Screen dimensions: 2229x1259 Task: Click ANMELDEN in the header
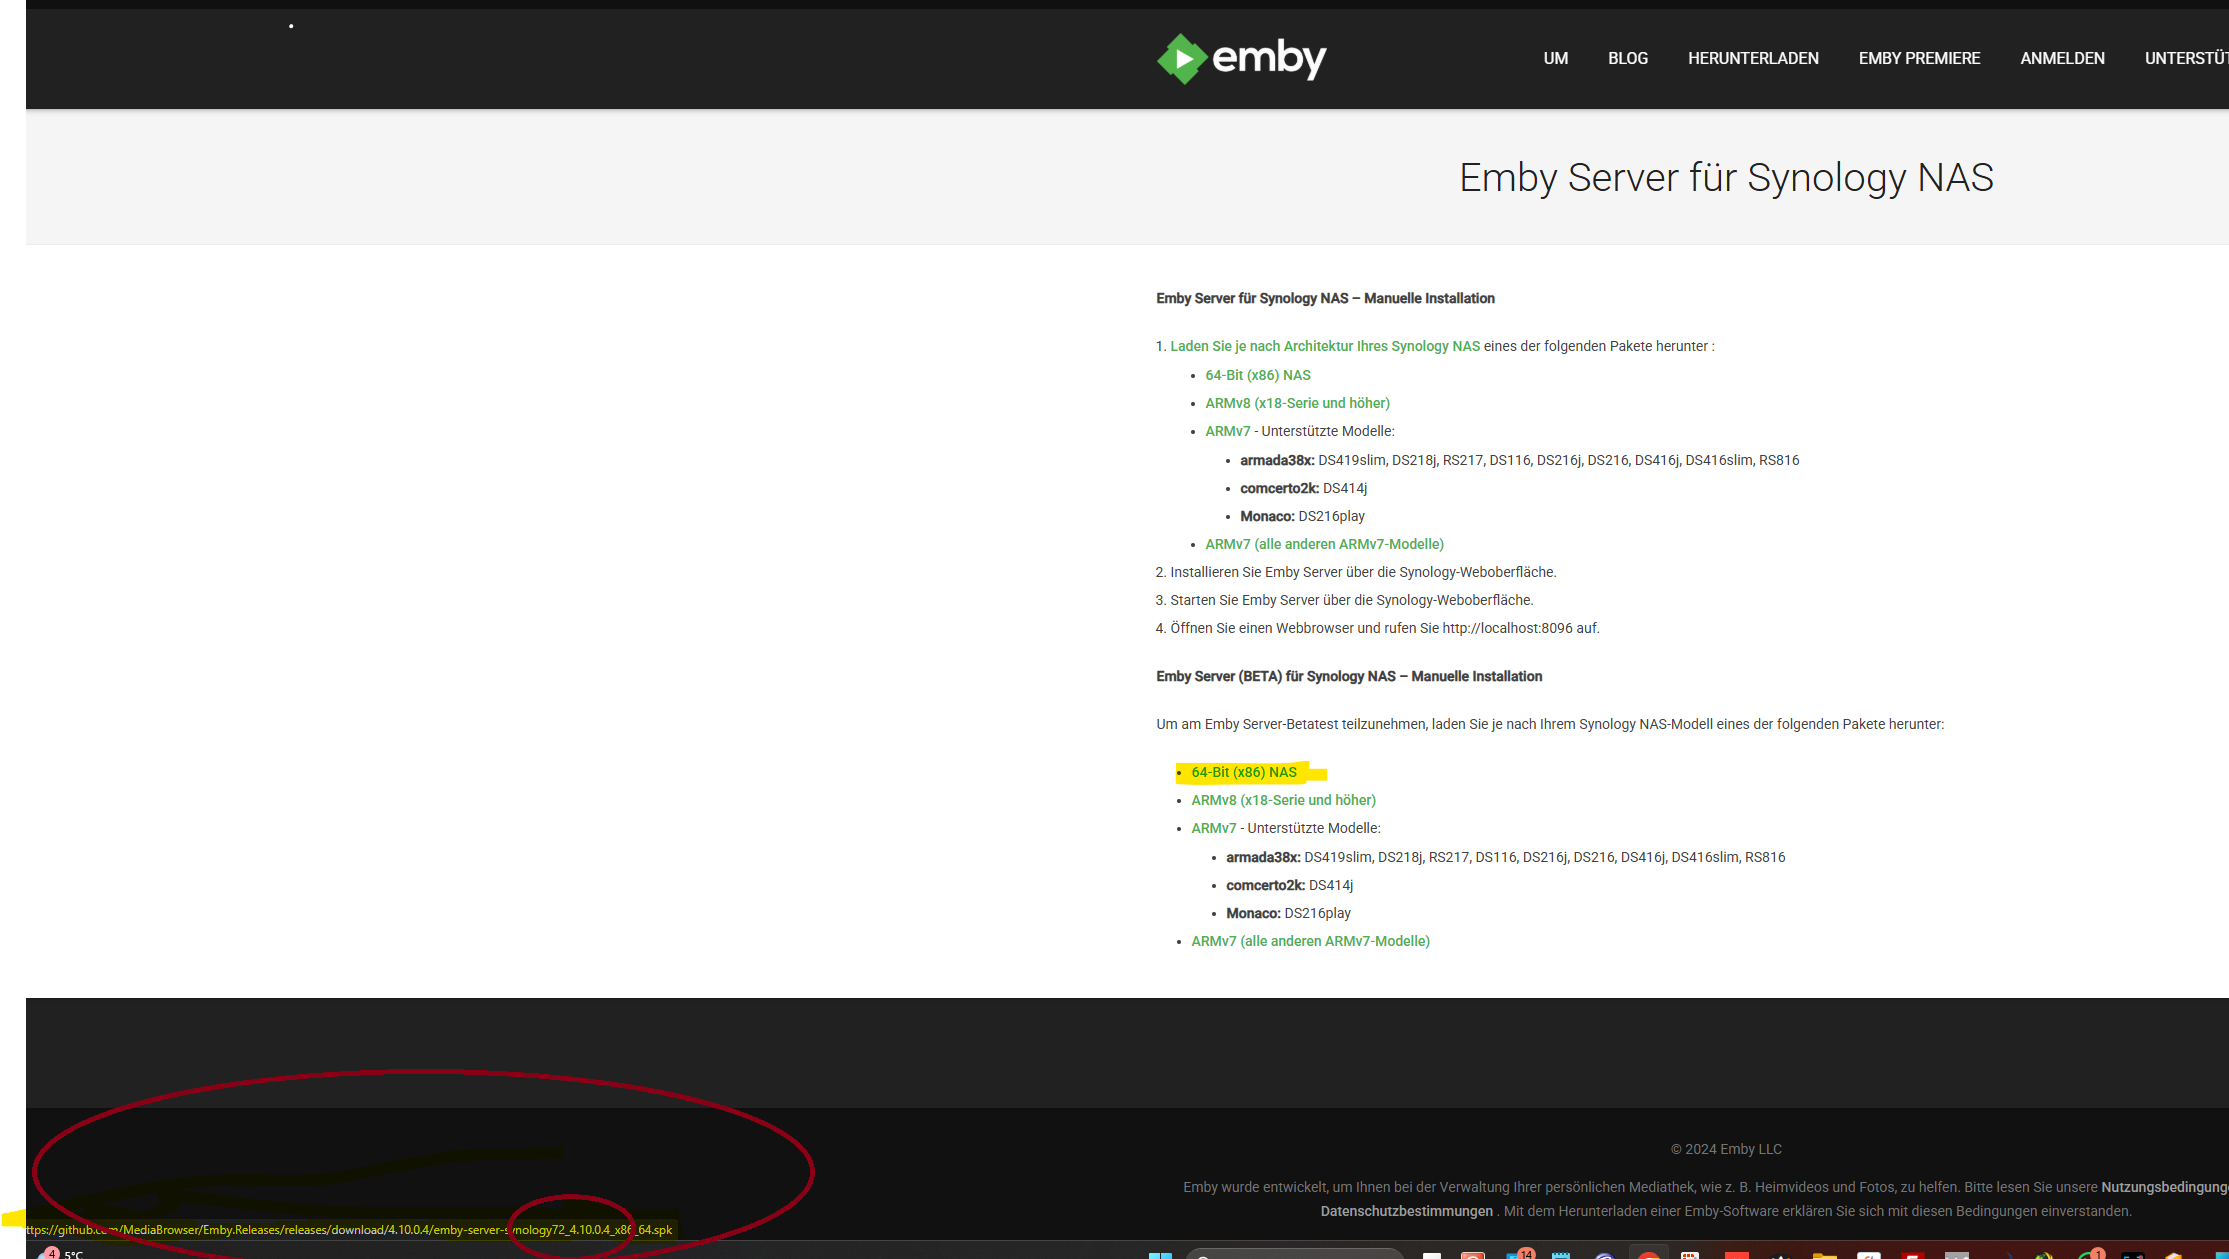point(2061,58)
